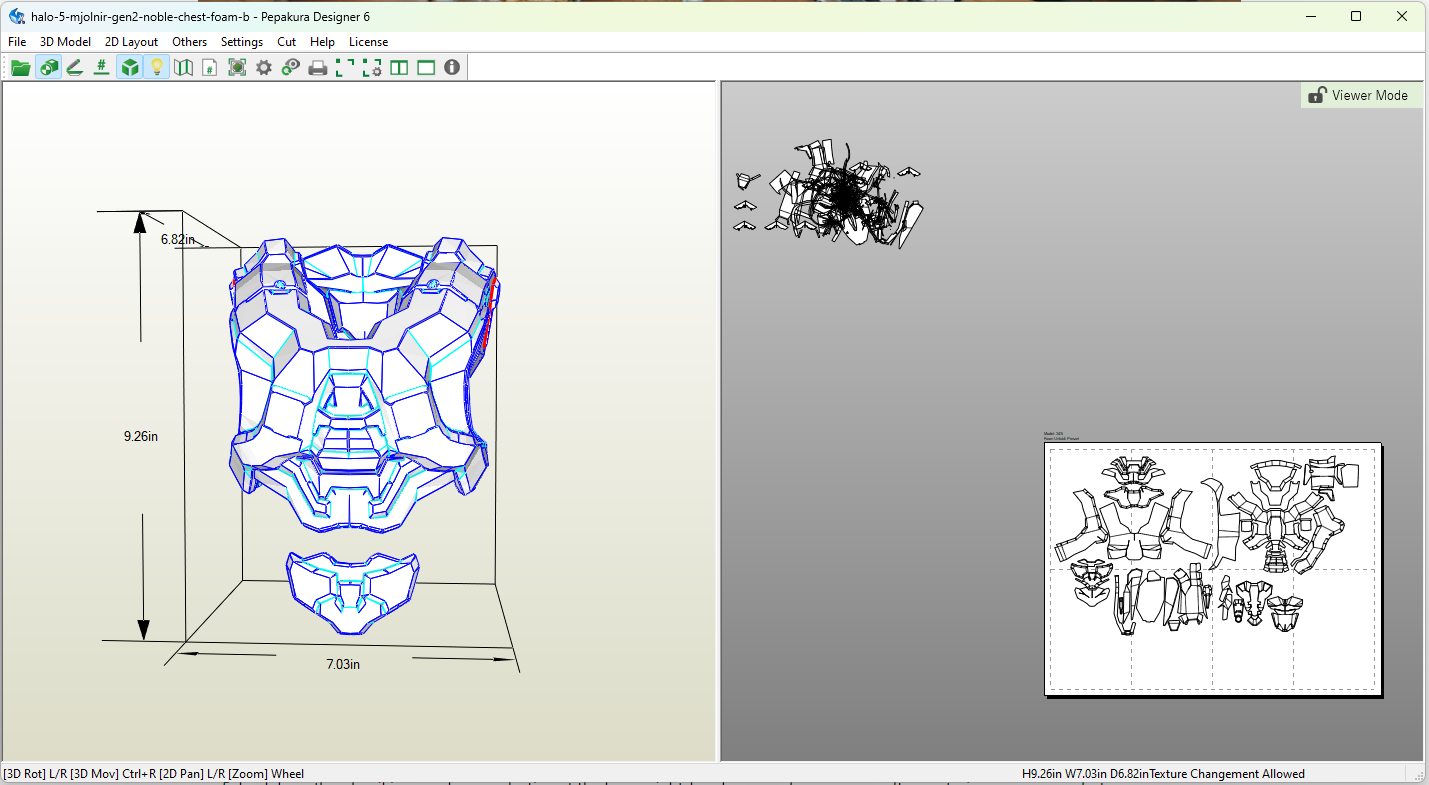Click the Print icon
The height and width of the screenshot is (785, 1429).
(x=318, y=68)
